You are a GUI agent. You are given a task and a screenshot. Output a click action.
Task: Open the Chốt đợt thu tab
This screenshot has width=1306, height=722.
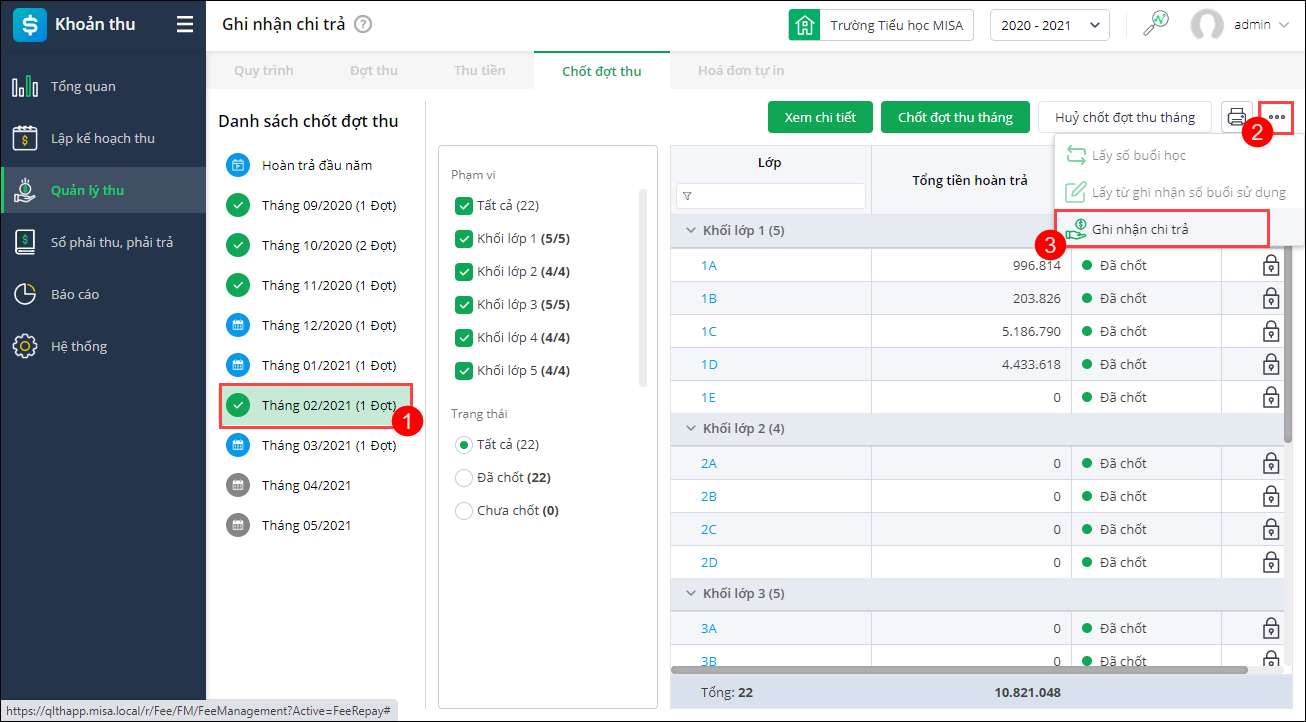602,71
